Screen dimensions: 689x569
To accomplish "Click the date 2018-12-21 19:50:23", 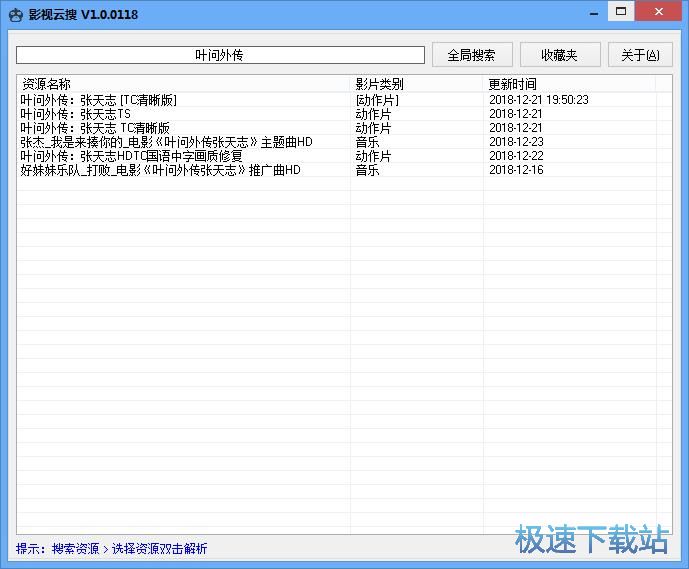I will pyautogui.click(x=539, y=100).
